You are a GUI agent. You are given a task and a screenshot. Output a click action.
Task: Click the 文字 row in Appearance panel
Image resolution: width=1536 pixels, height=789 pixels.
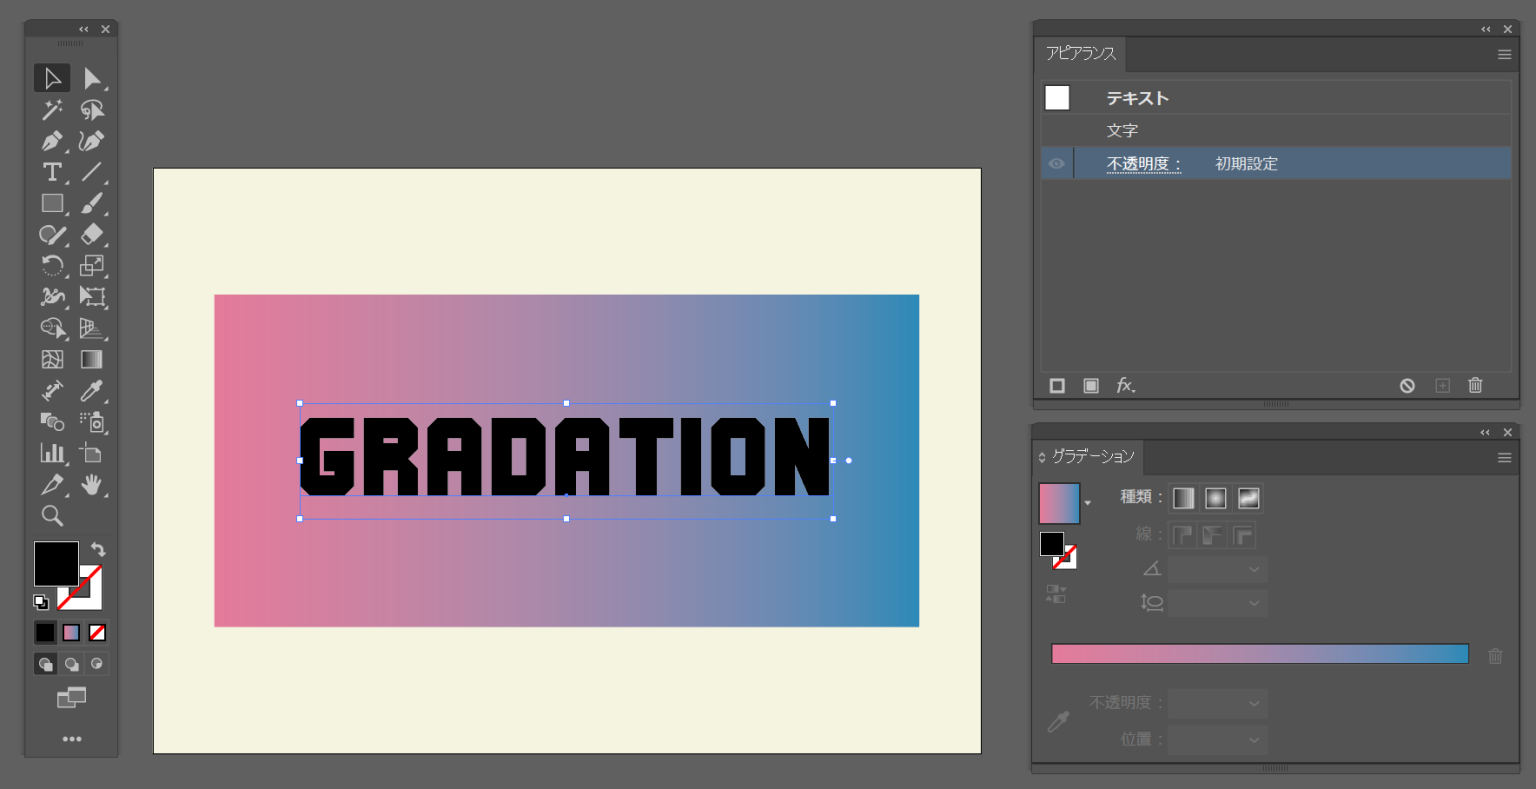tap(1122, 131)
